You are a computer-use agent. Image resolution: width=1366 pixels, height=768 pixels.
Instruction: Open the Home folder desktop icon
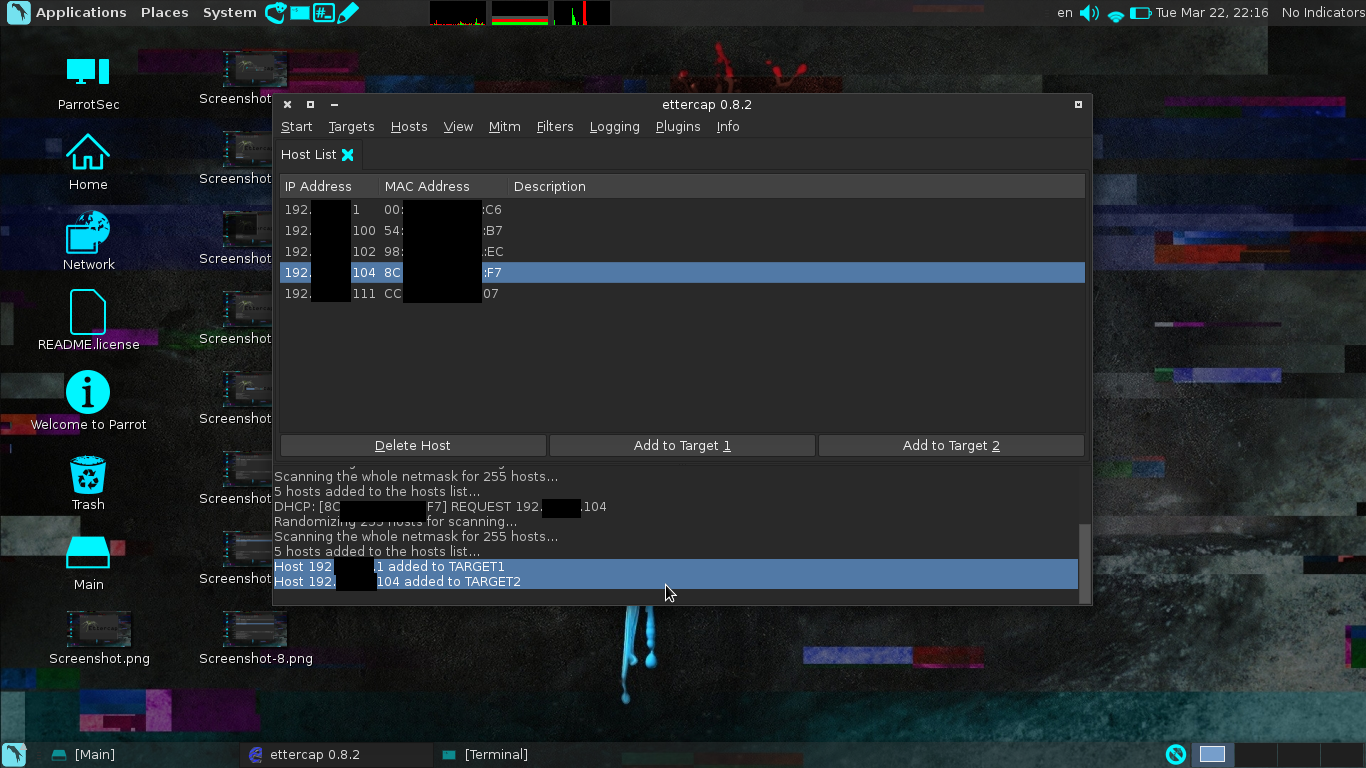point(88,162)
